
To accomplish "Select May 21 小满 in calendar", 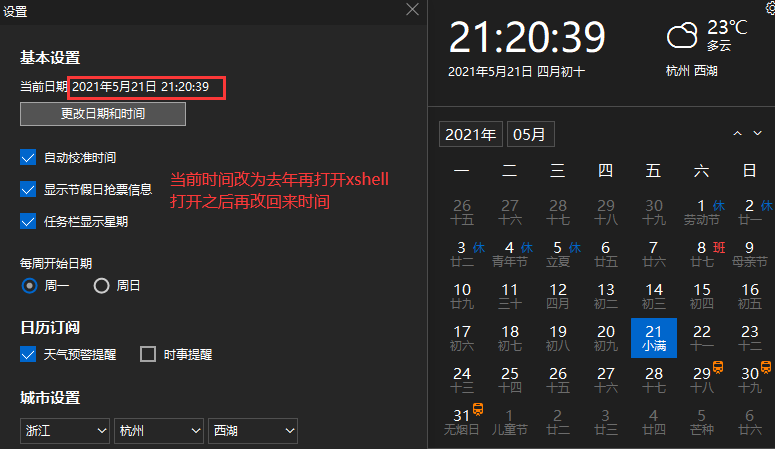I will 653,338.
